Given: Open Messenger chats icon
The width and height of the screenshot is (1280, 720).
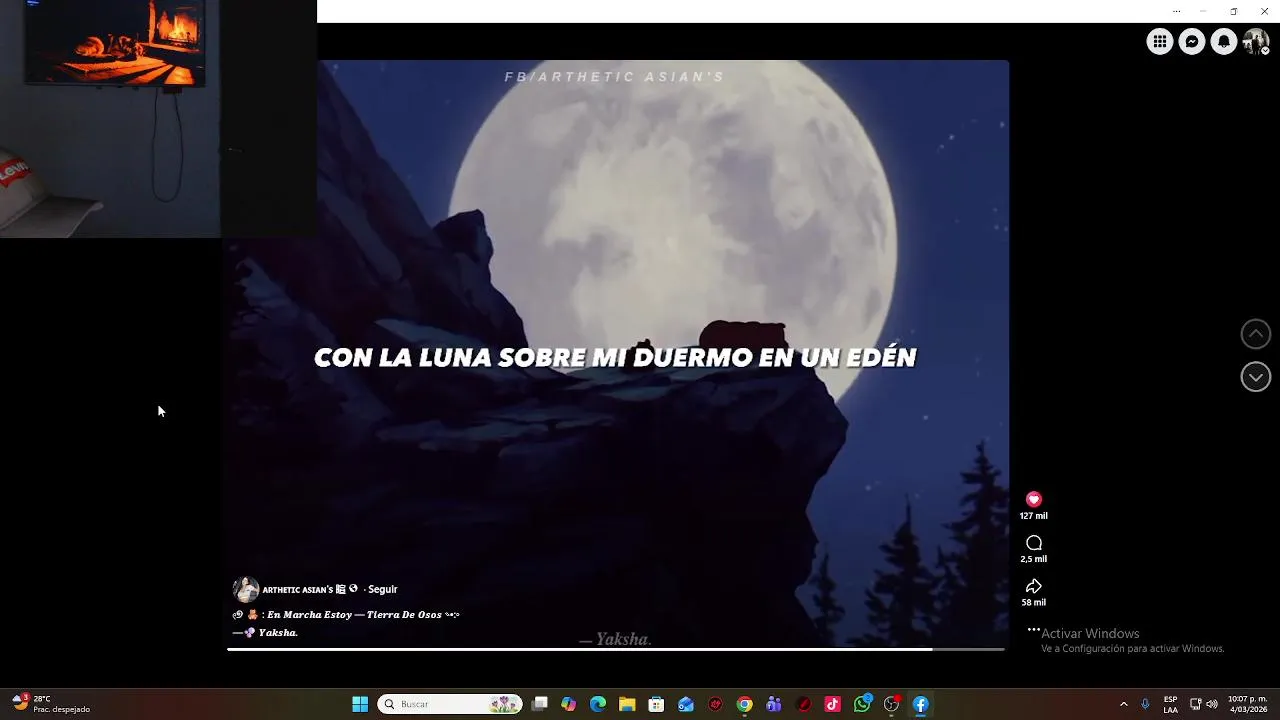Looking at the screenshot, I should 1191,41.
